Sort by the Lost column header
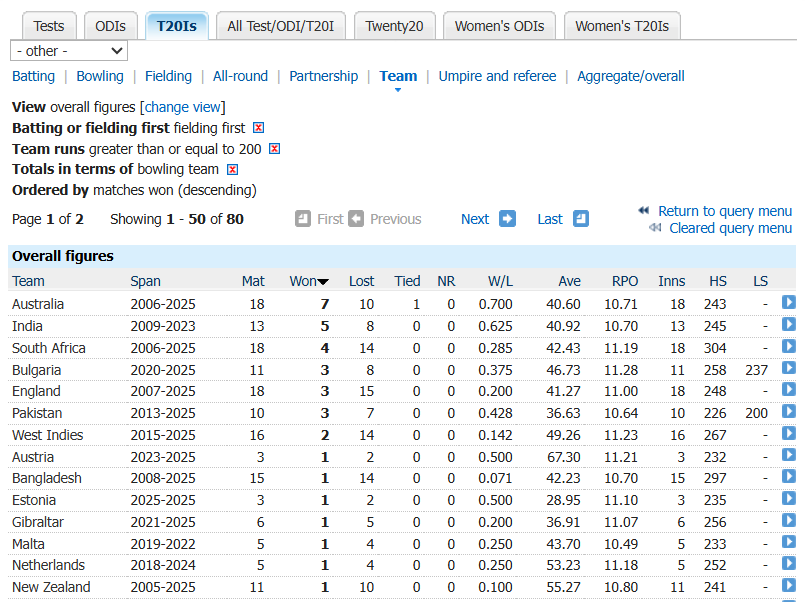Image resolution: width=805 pixels, height=602 pixels. click(x=361, y=281)
